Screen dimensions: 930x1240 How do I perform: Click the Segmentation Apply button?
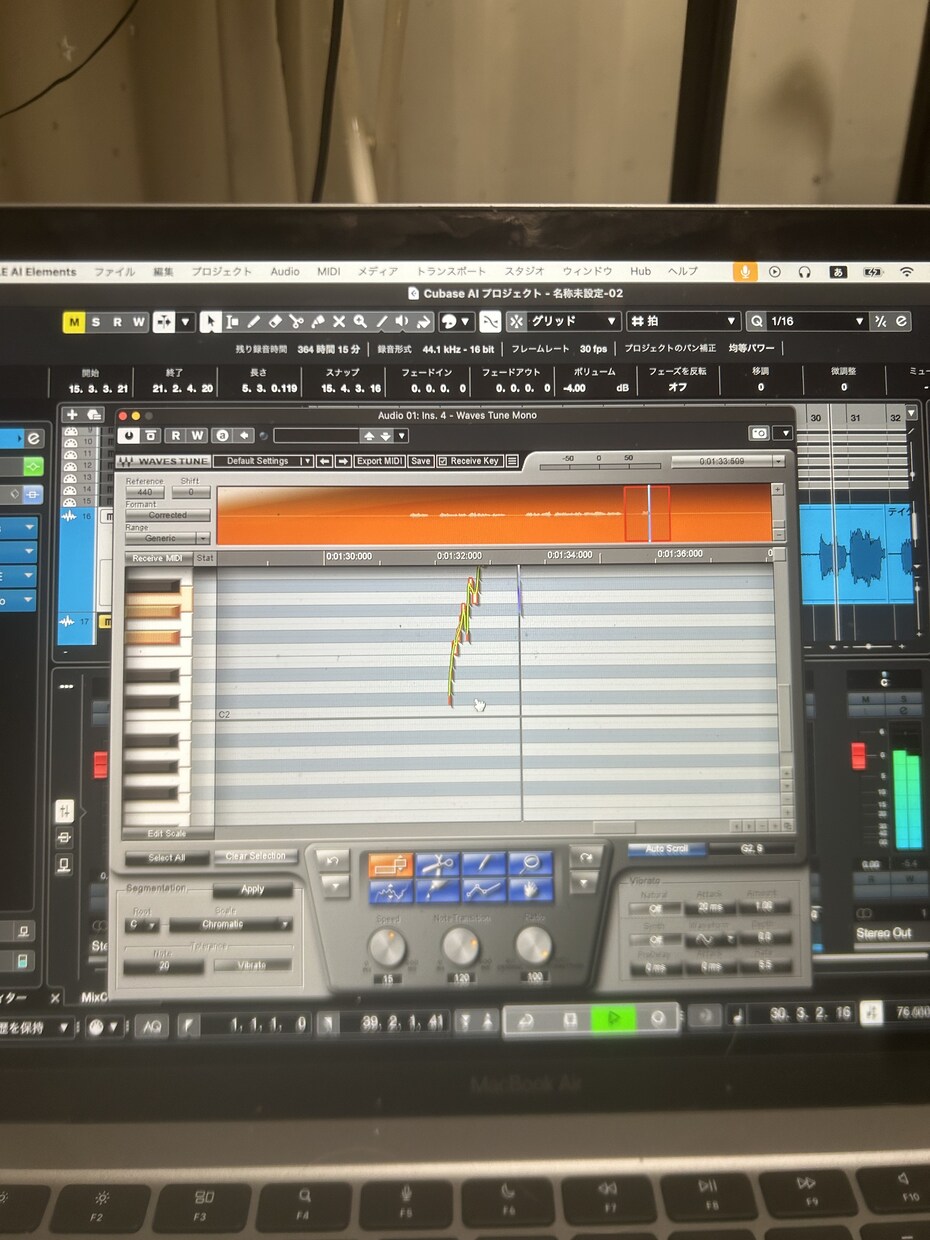click(x=252, y=890)
